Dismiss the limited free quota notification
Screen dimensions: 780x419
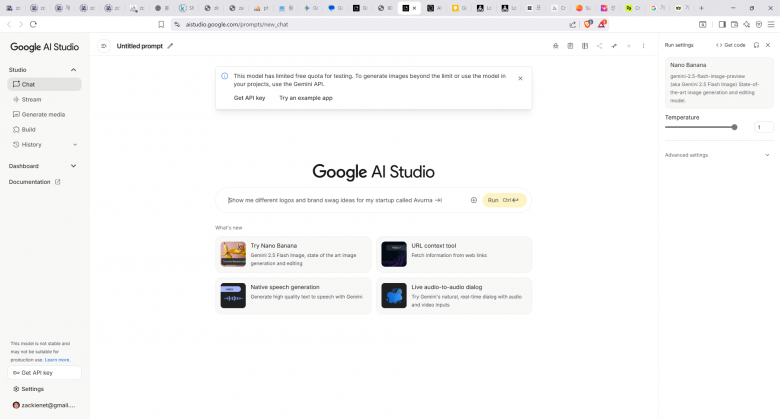pos(520,78)
